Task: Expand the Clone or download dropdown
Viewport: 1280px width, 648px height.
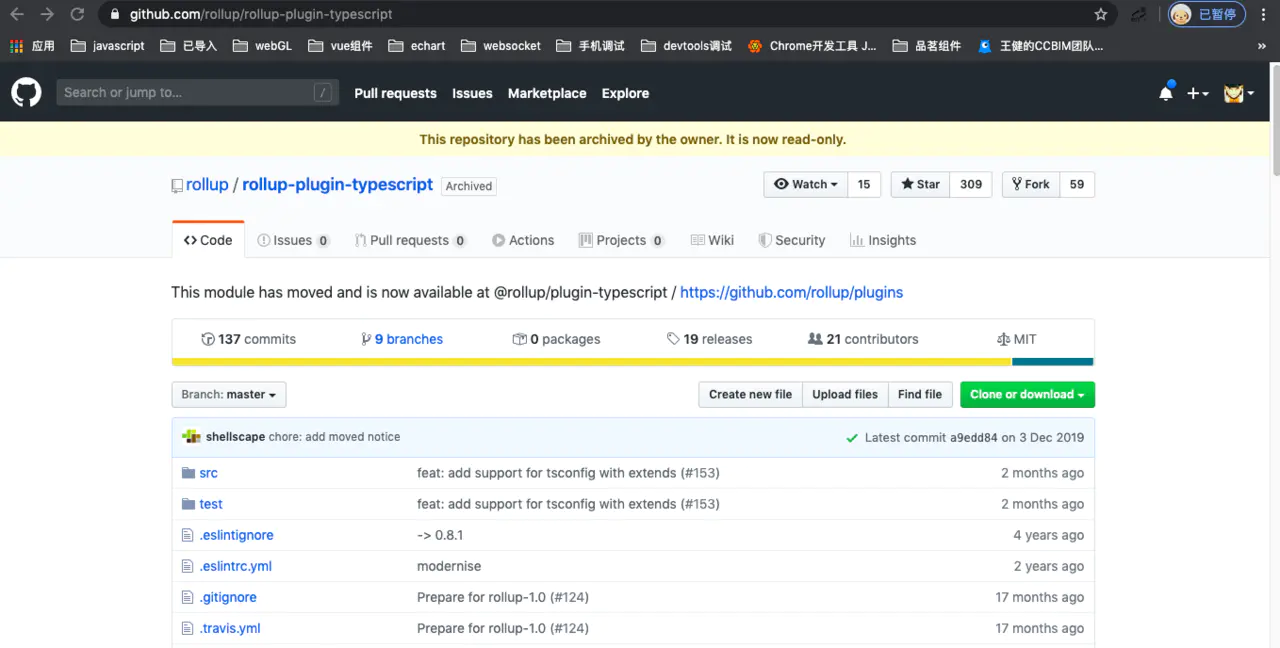Action: point(1027,394)
